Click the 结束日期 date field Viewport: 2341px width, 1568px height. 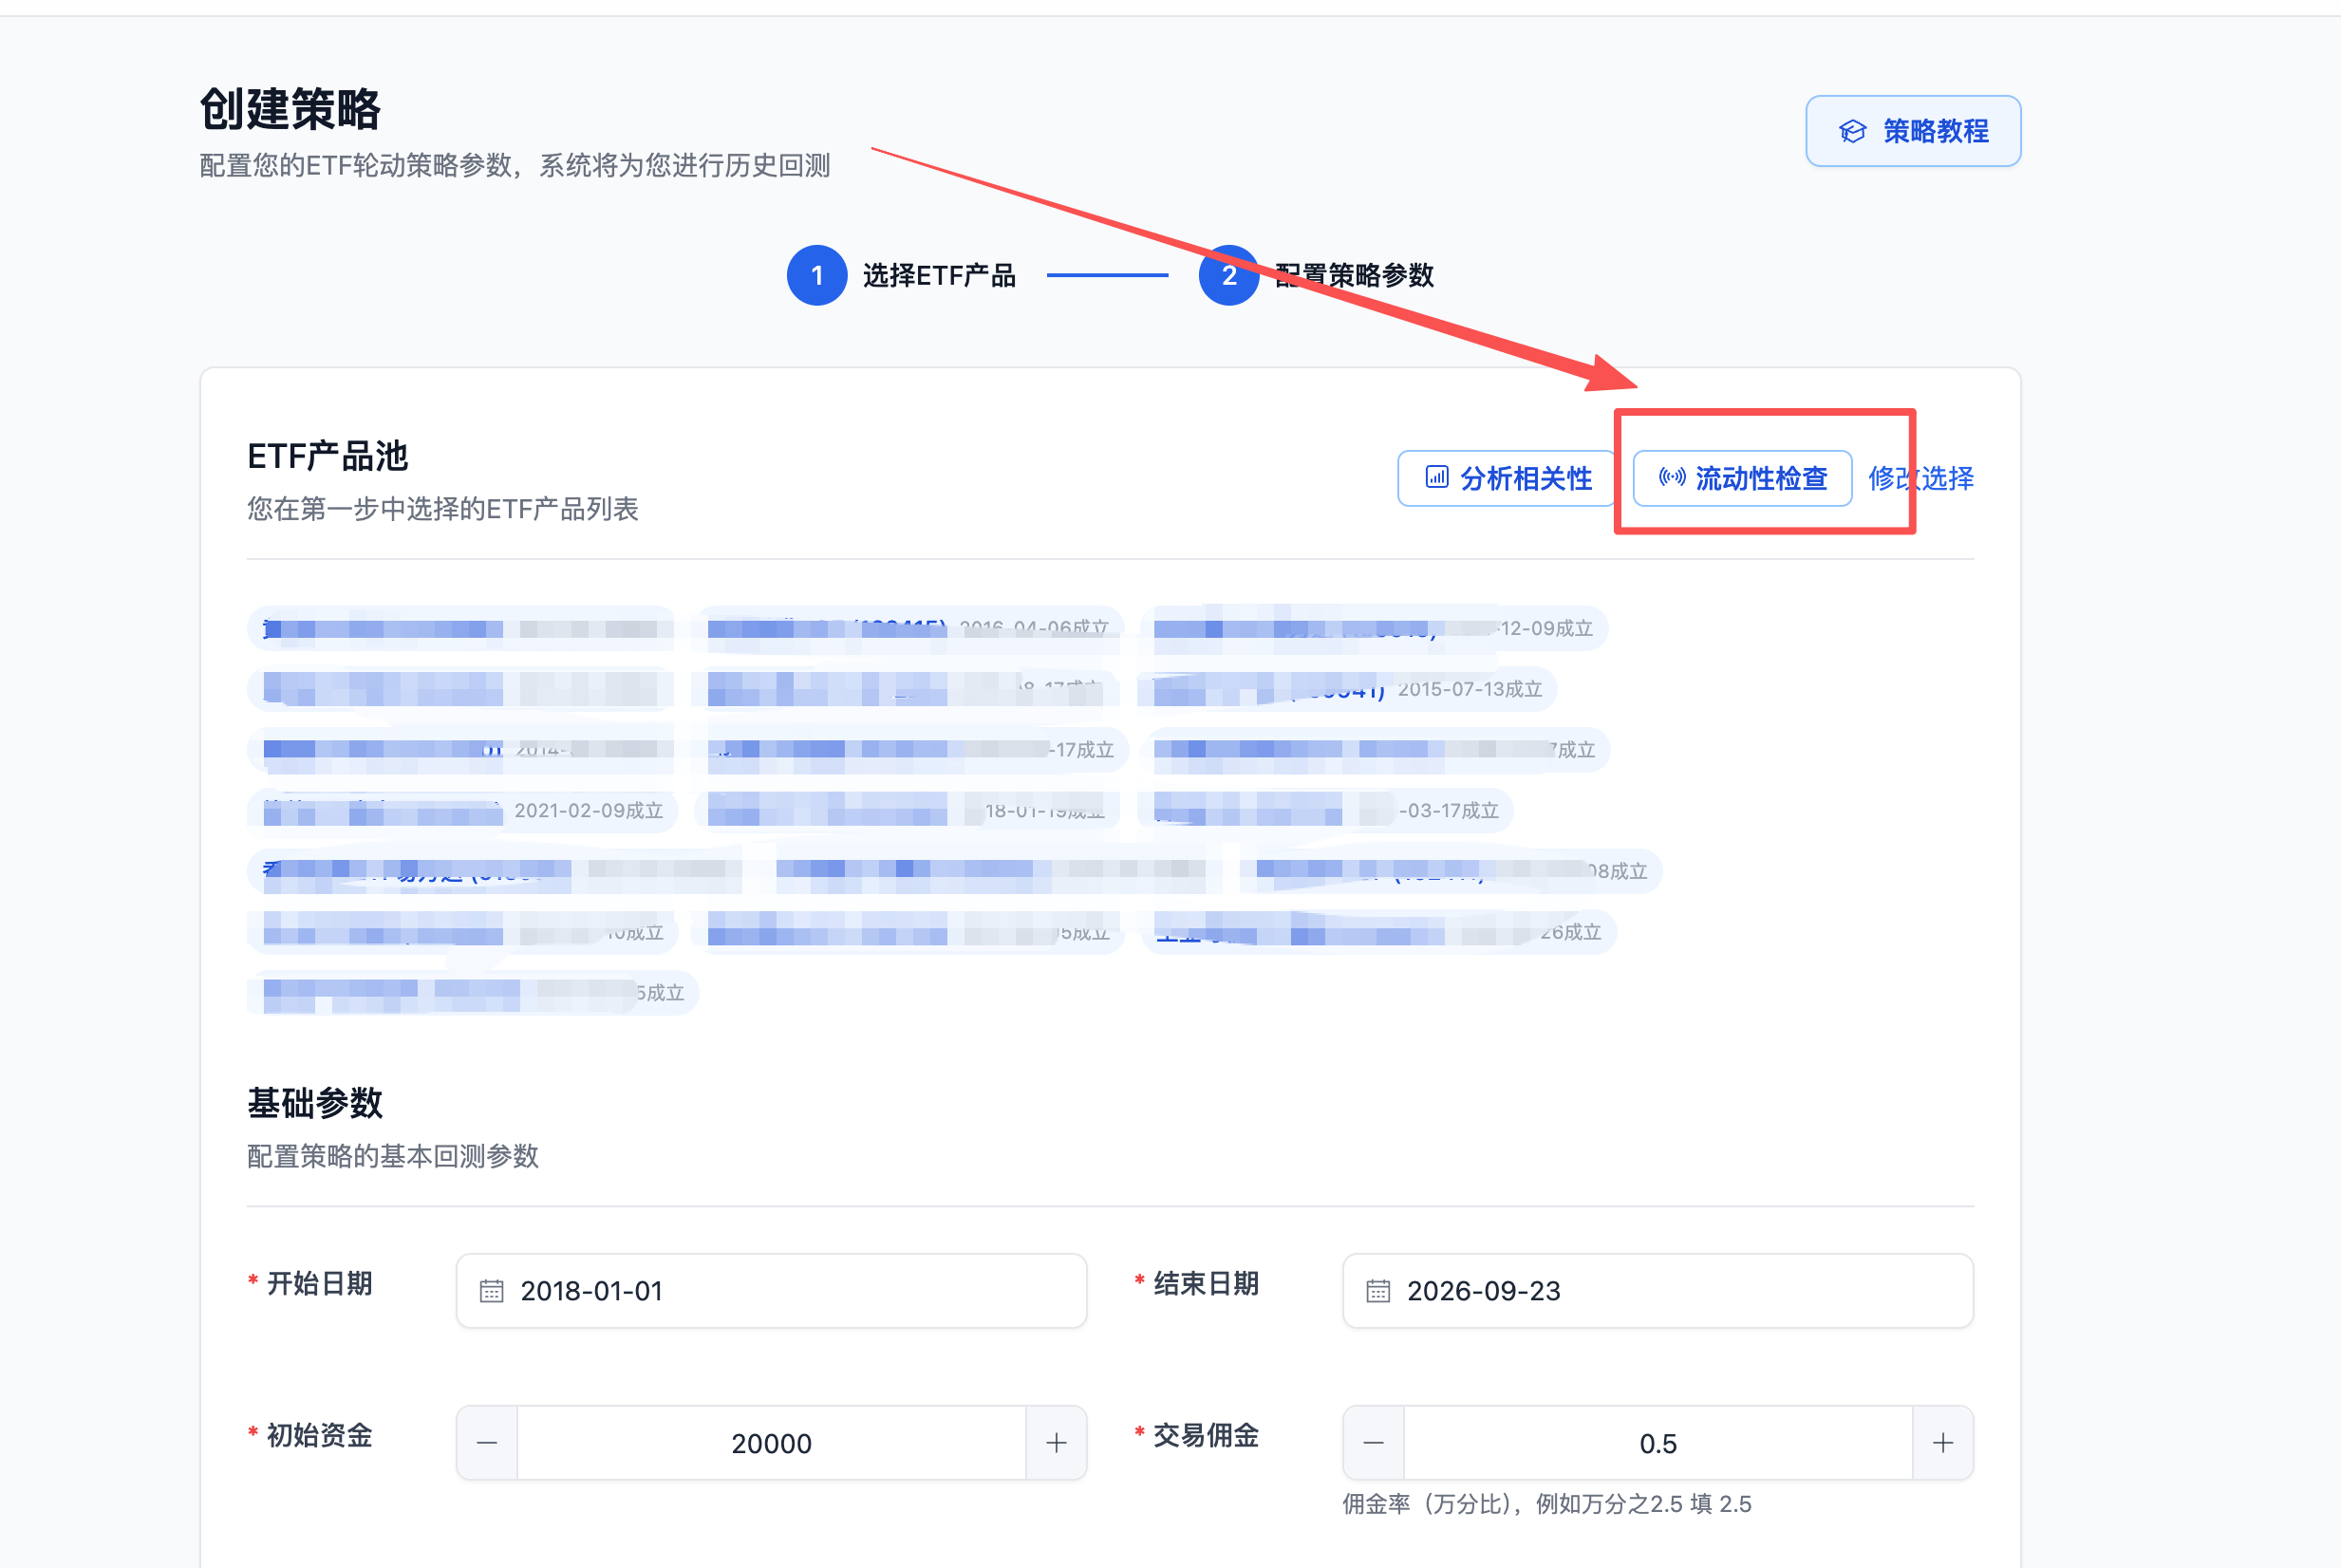click(1657, 1290)
